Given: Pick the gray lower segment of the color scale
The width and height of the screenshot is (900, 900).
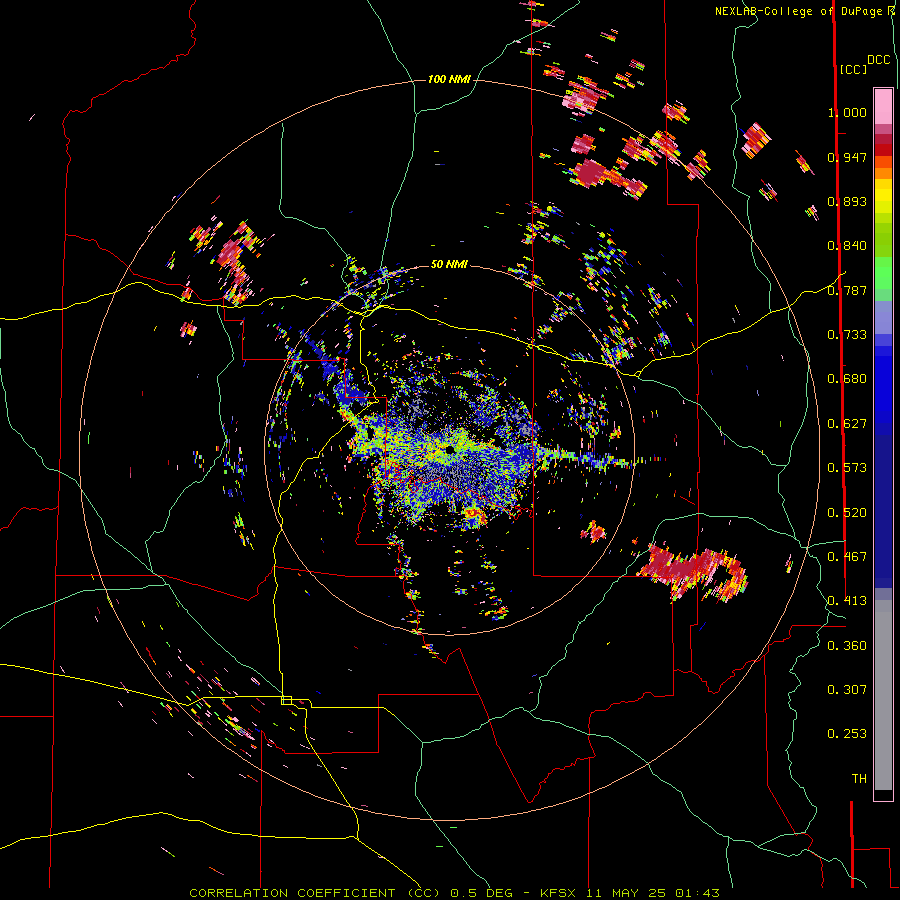Looking at the screenshot, I should click(883, 695).
